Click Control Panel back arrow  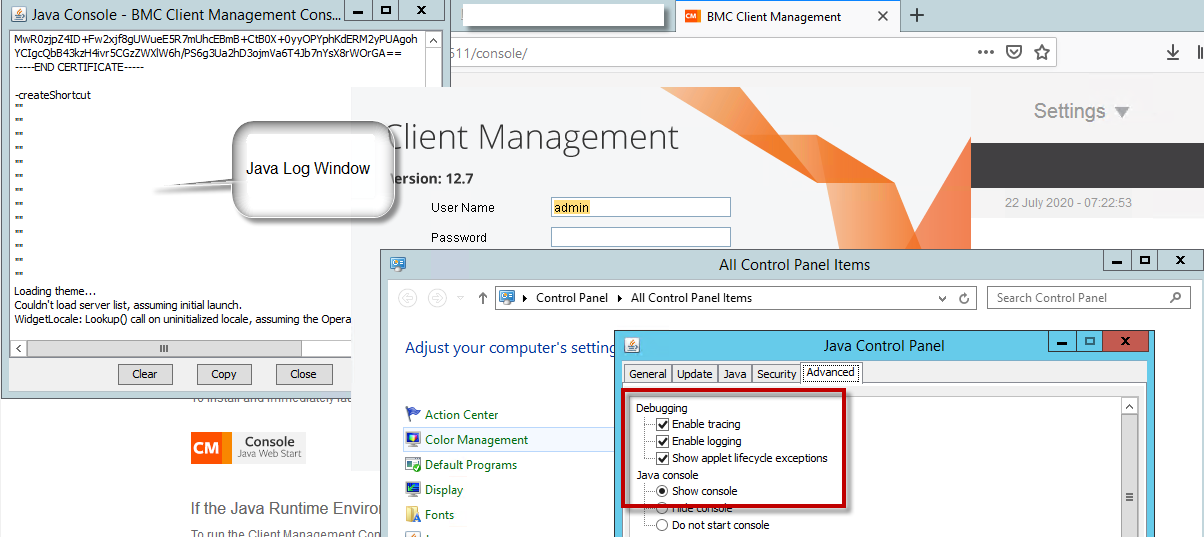pyautogui.click(x=407, y=298)
